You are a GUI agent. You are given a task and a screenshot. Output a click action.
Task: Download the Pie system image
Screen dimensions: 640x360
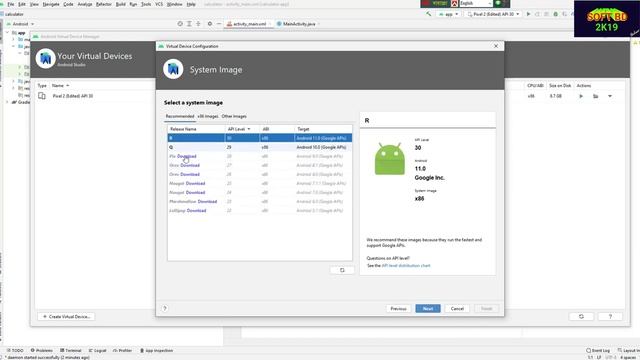[187, 156]
